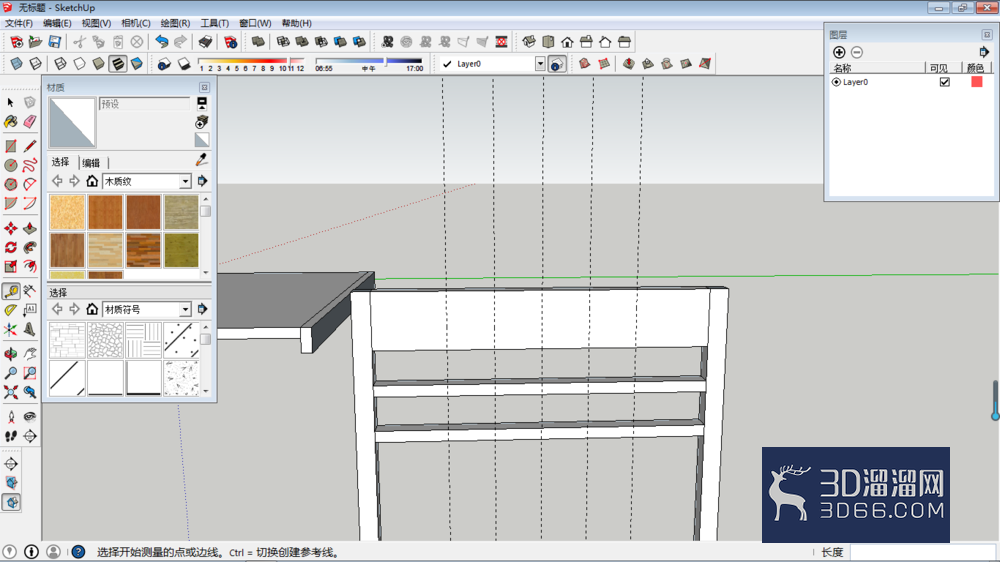Open layers panel details arrow
This screenshot has height=562, width=1000.
coord(983,52)
